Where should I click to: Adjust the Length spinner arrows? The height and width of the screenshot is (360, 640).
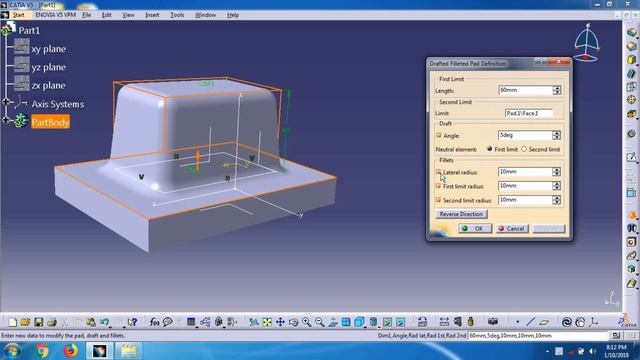click(x=557, y=90)
